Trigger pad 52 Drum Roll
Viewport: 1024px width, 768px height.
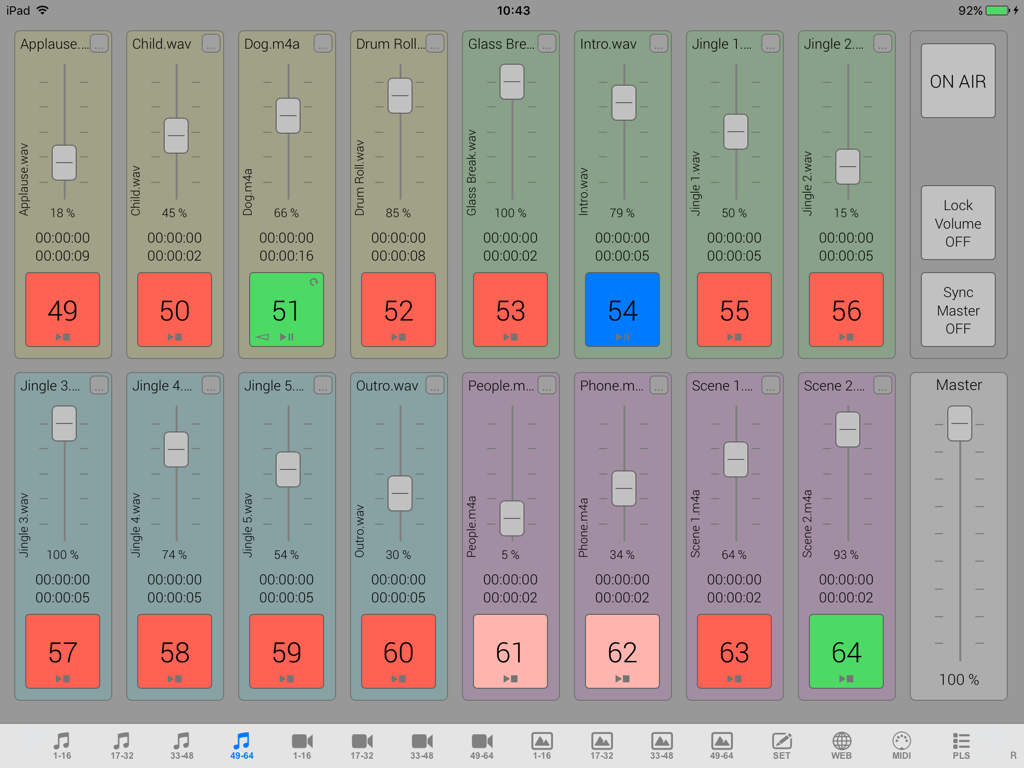(x=398, y=310)
